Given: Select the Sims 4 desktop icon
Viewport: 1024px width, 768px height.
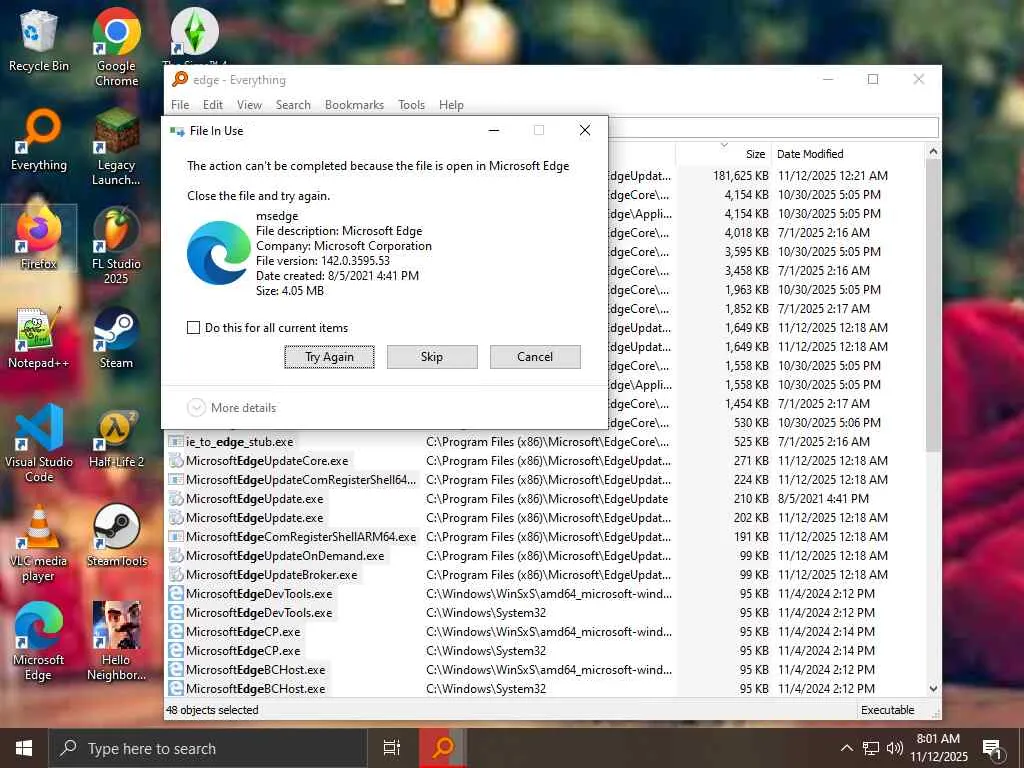Looking at the screenshot, I should pyautogui.click(x=195, y=36).
